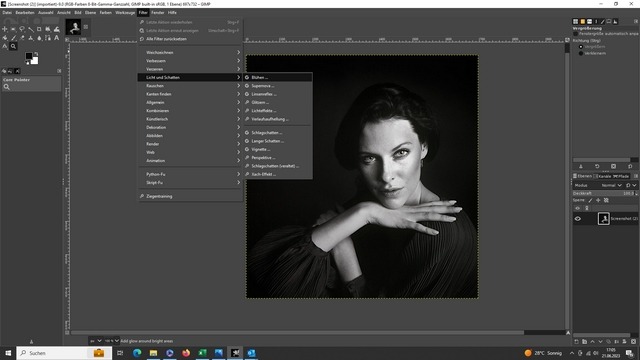Click the image tab thumbnail above canvas
This screenshot has height=360, width=640.
point(73,27)
